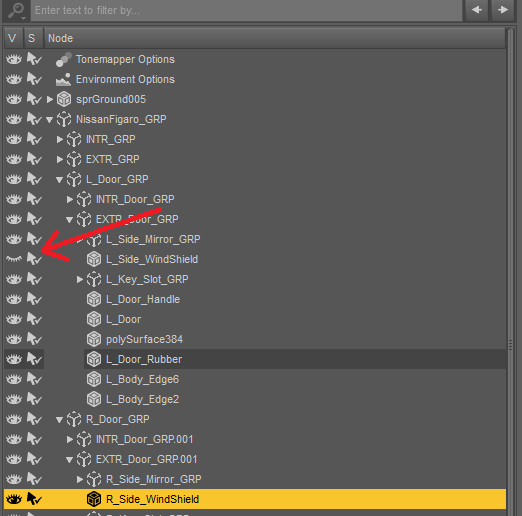Click the R_Side_Mirror_GRP group icon
The height and width of the screenshot is (516, 522).
94,479
